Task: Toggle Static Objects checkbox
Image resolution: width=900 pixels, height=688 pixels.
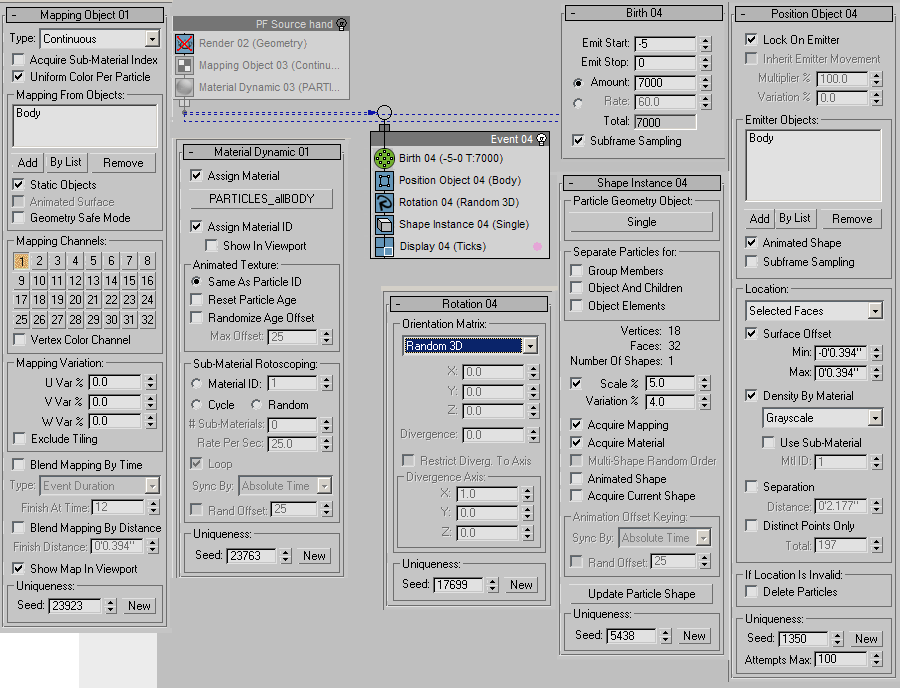Action: point(19,185)
